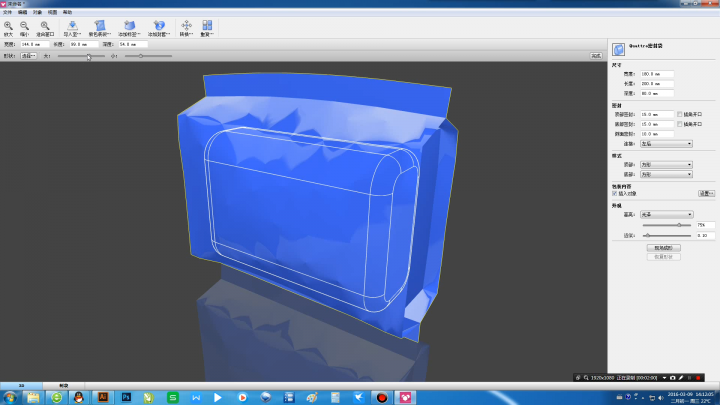Click the blue flag-shaped toolbar icon

(x=100, y=26)
